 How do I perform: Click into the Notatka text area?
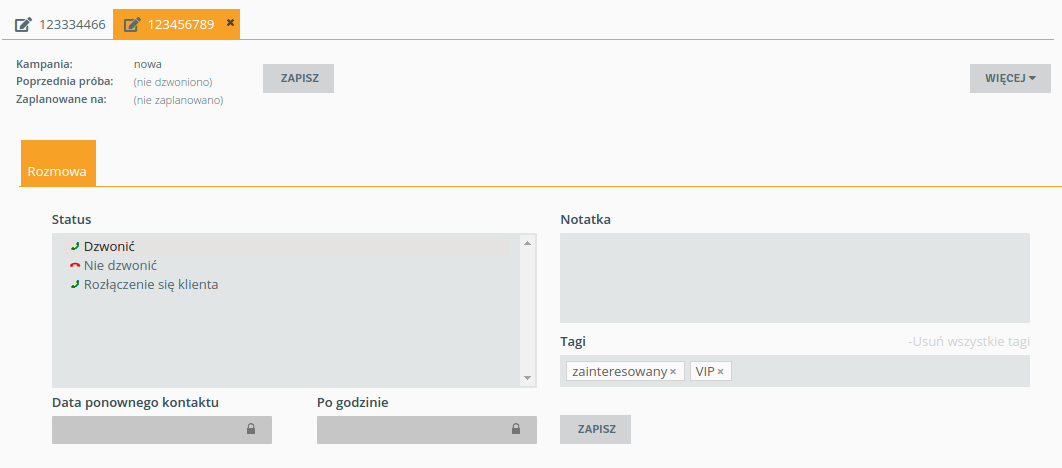[794, 278]
